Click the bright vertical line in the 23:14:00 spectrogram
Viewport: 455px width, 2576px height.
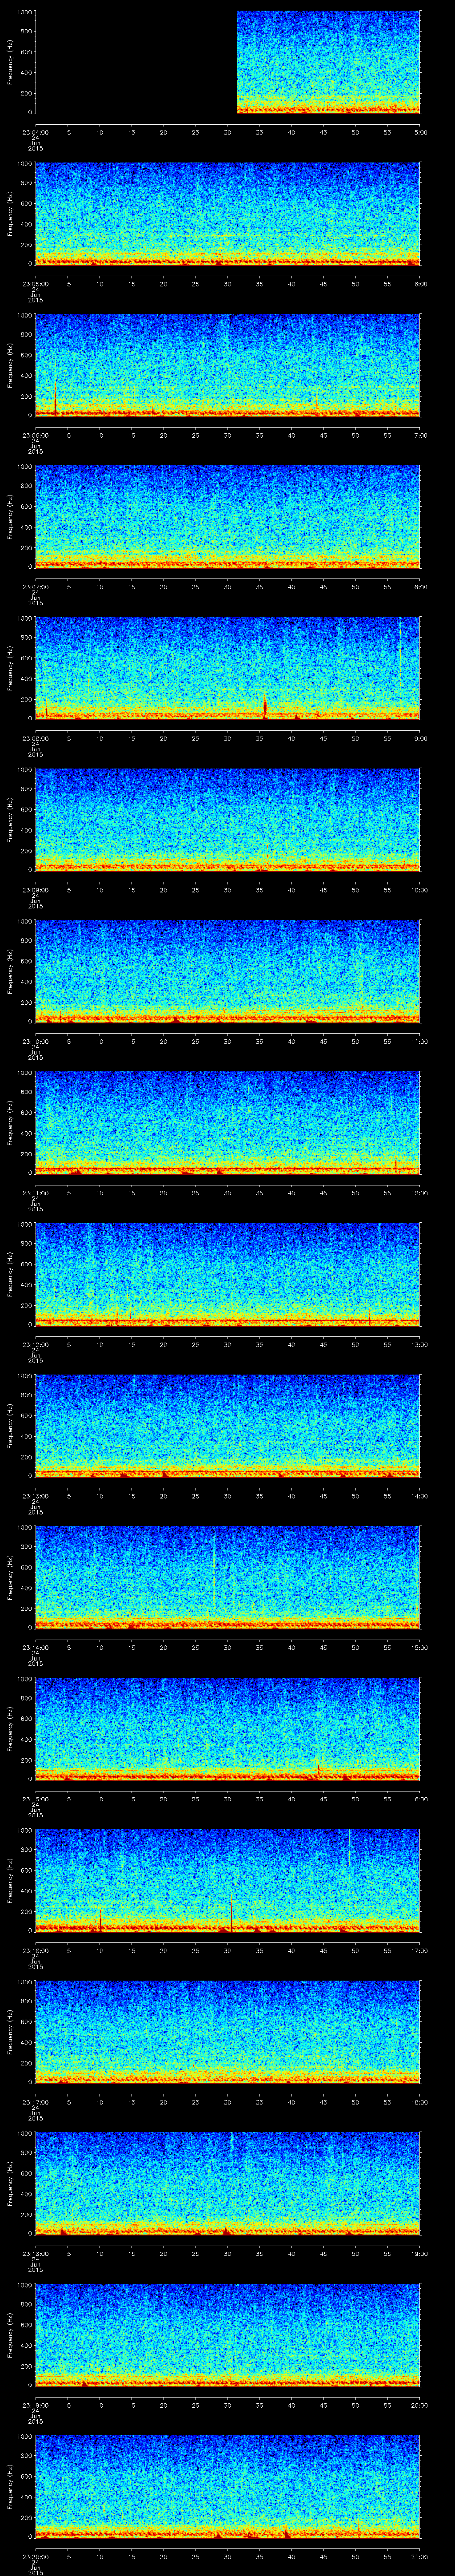click(214, 1572)
